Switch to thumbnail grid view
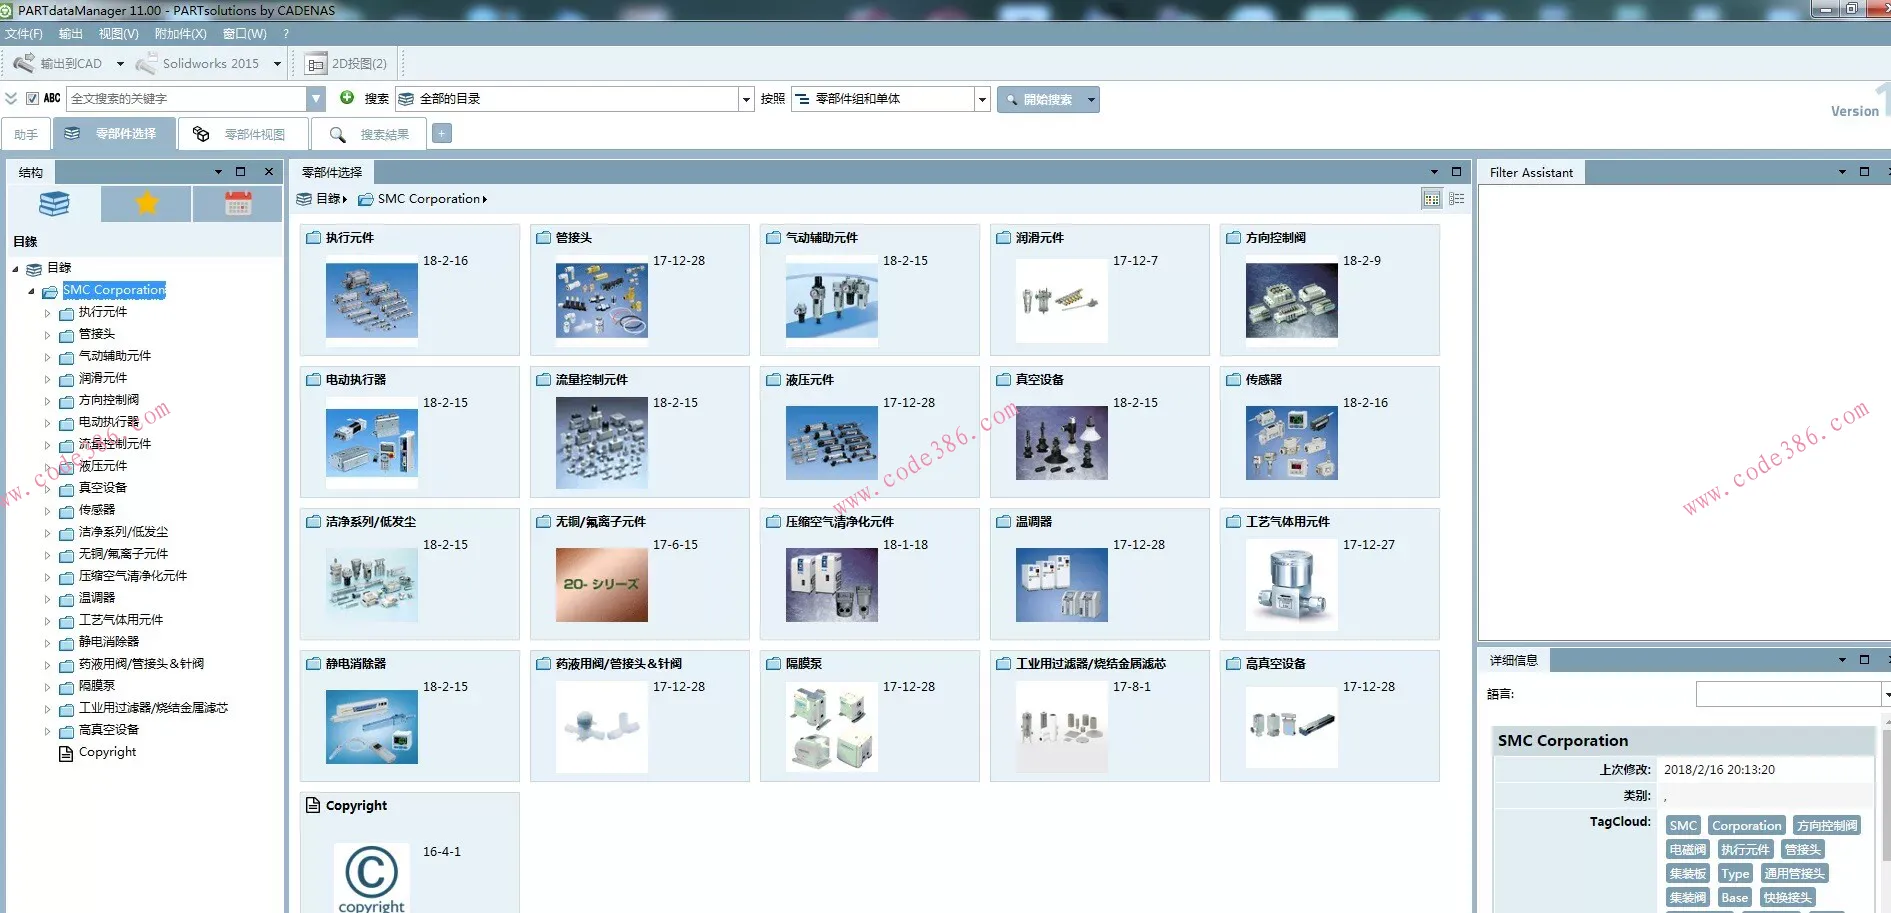Viewport: 1891px width, 913px height. click(1432, 199)
